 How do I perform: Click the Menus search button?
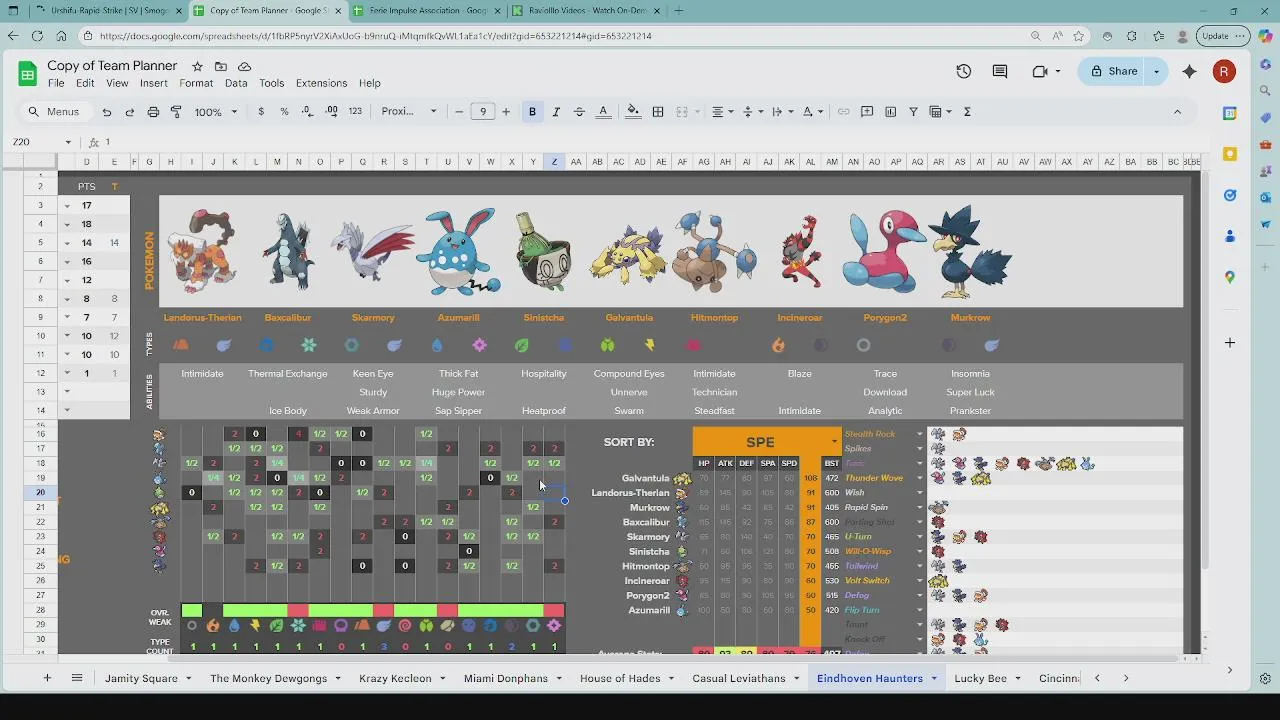pyautogui.click(x=55, y=112)
